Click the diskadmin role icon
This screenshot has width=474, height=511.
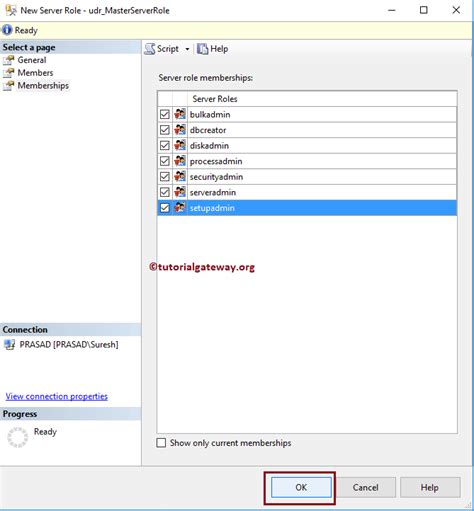(180, 145)
